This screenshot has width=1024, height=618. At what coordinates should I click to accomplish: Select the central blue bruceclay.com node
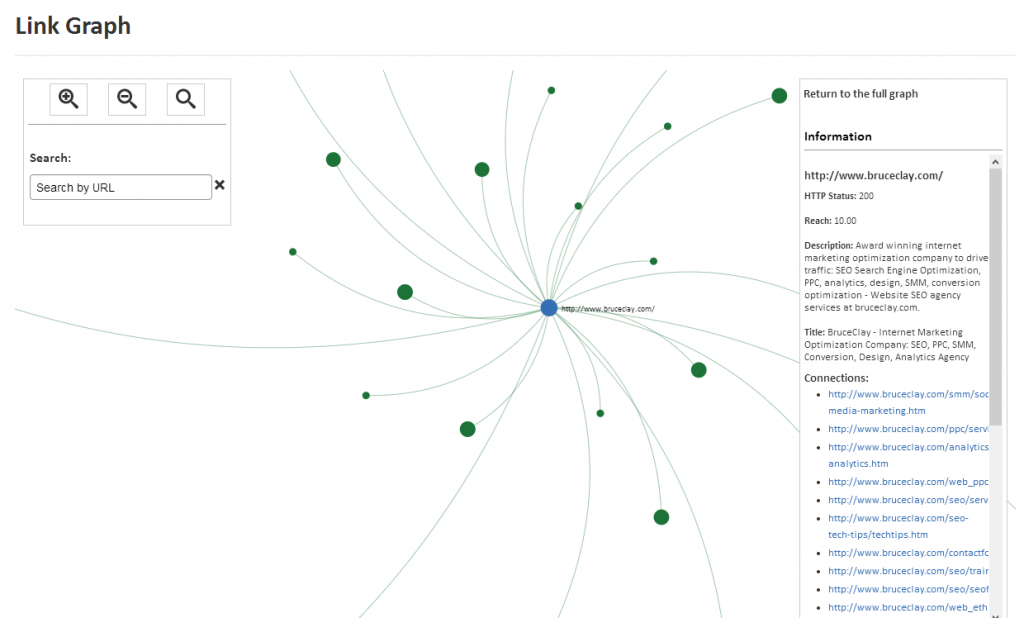coord(549,308)
